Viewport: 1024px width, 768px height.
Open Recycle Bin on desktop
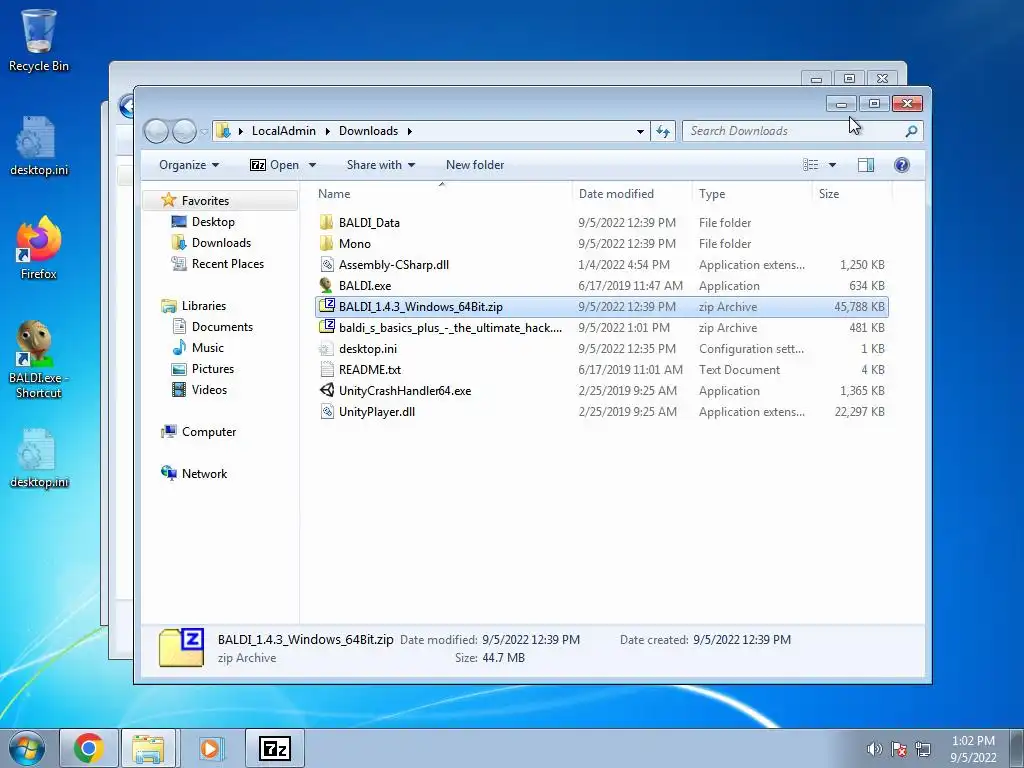tap(39, 40)
